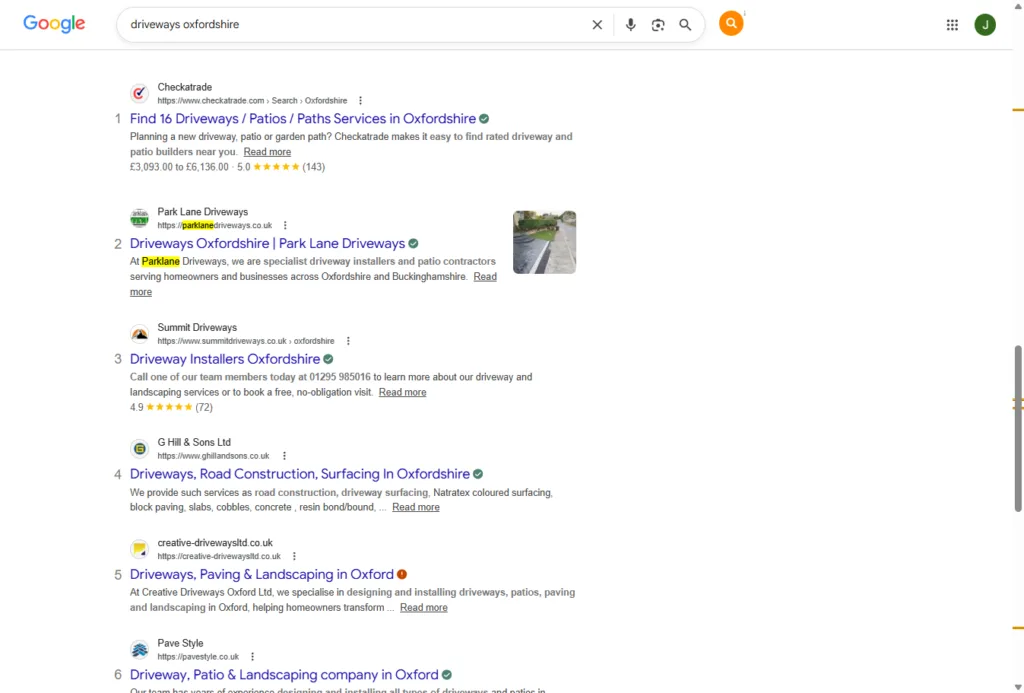Click the creative-drivewaysltd favicon

coord(139,549)
